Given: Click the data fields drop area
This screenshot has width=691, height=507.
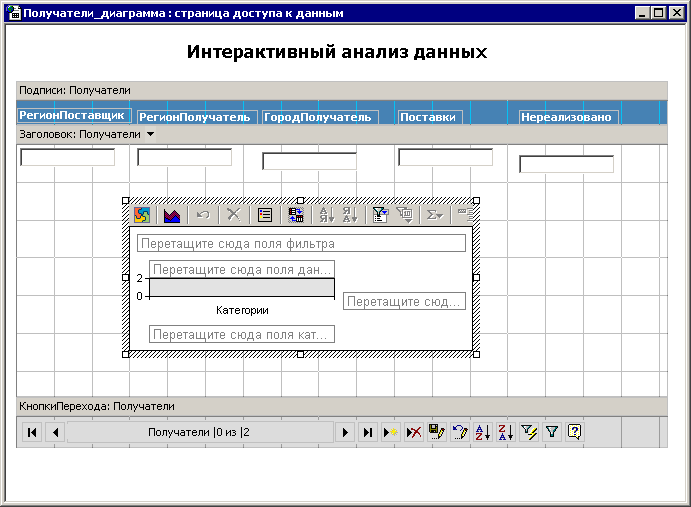Looking at the screenshot, I should pyautogui.click(x=242, y=269).
